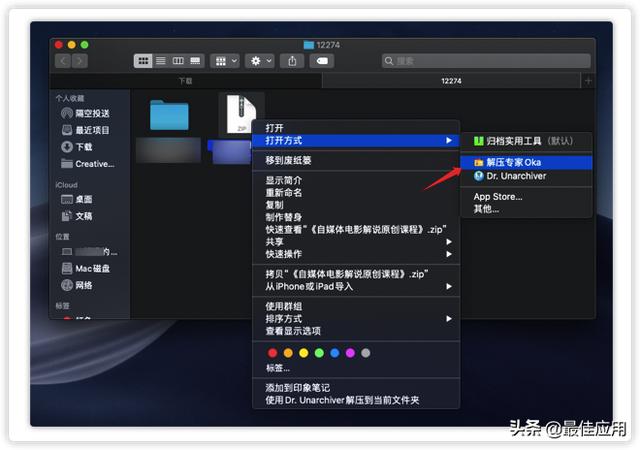Open with Dr. Unarchiver
This screenshot has height=450, width=640.
[x=526, y=176]
